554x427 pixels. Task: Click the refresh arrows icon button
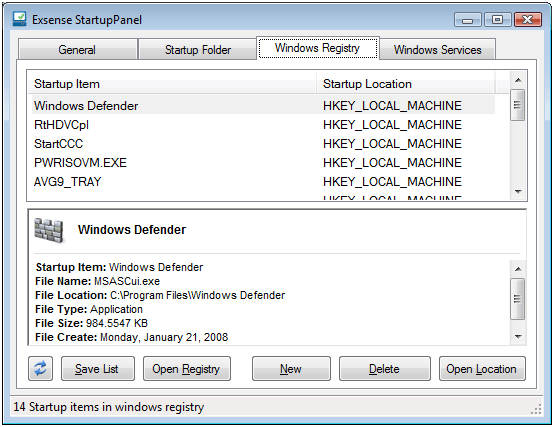click(40, 369)
